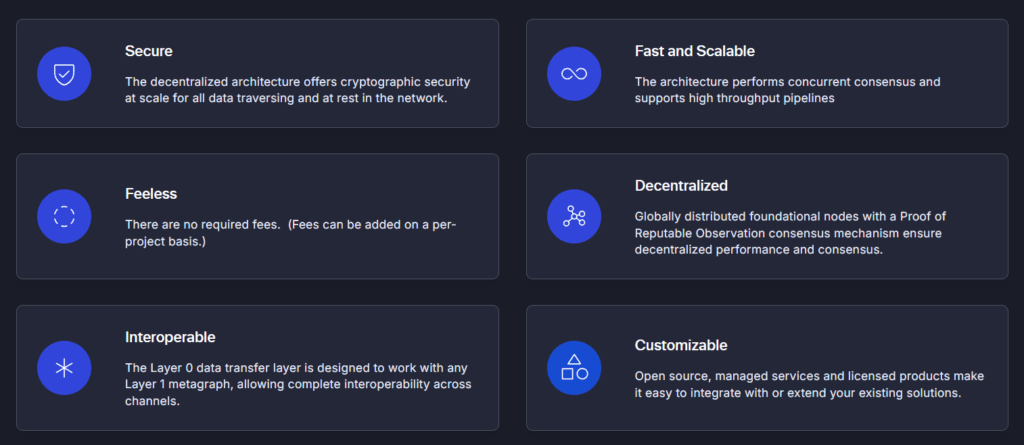
Task: Click the Secure shield icon
Action: tap(64, 74)
